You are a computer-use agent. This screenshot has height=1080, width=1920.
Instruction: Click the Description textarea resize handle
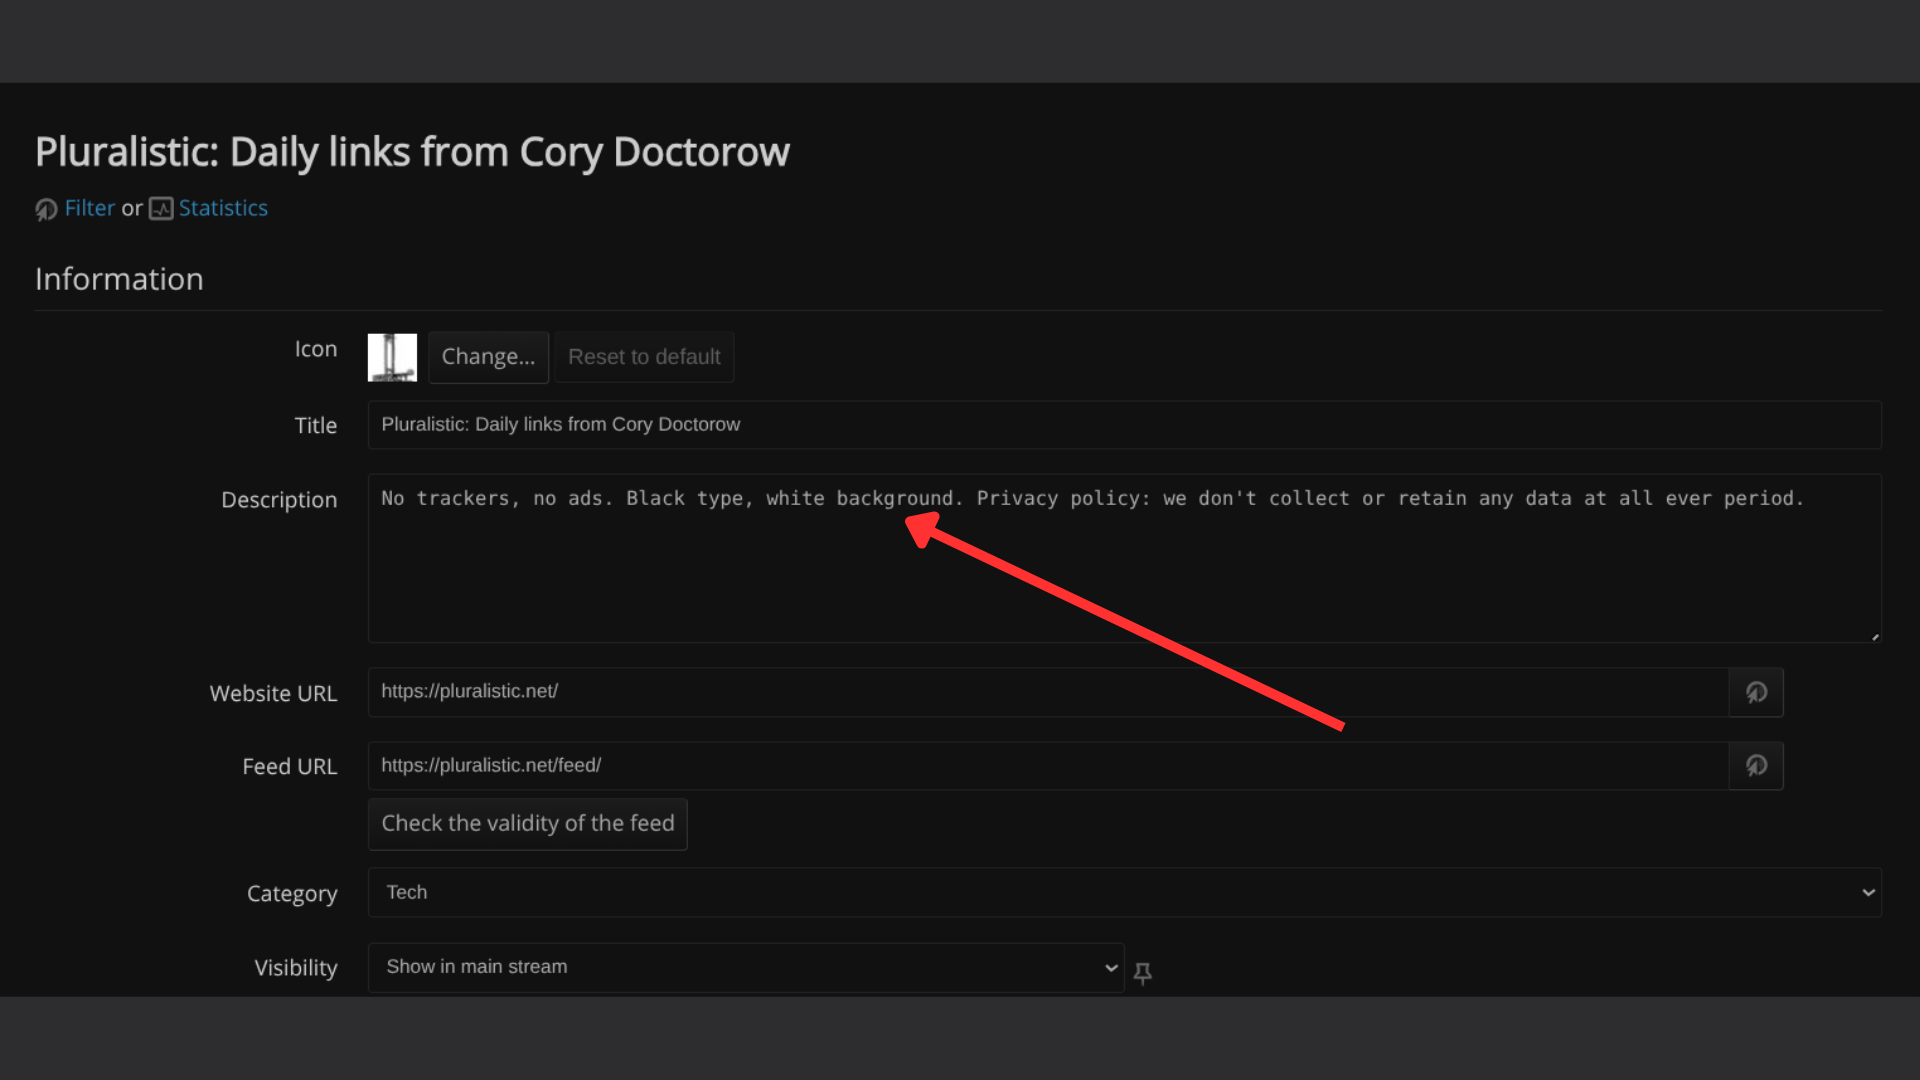[1875, 636]
